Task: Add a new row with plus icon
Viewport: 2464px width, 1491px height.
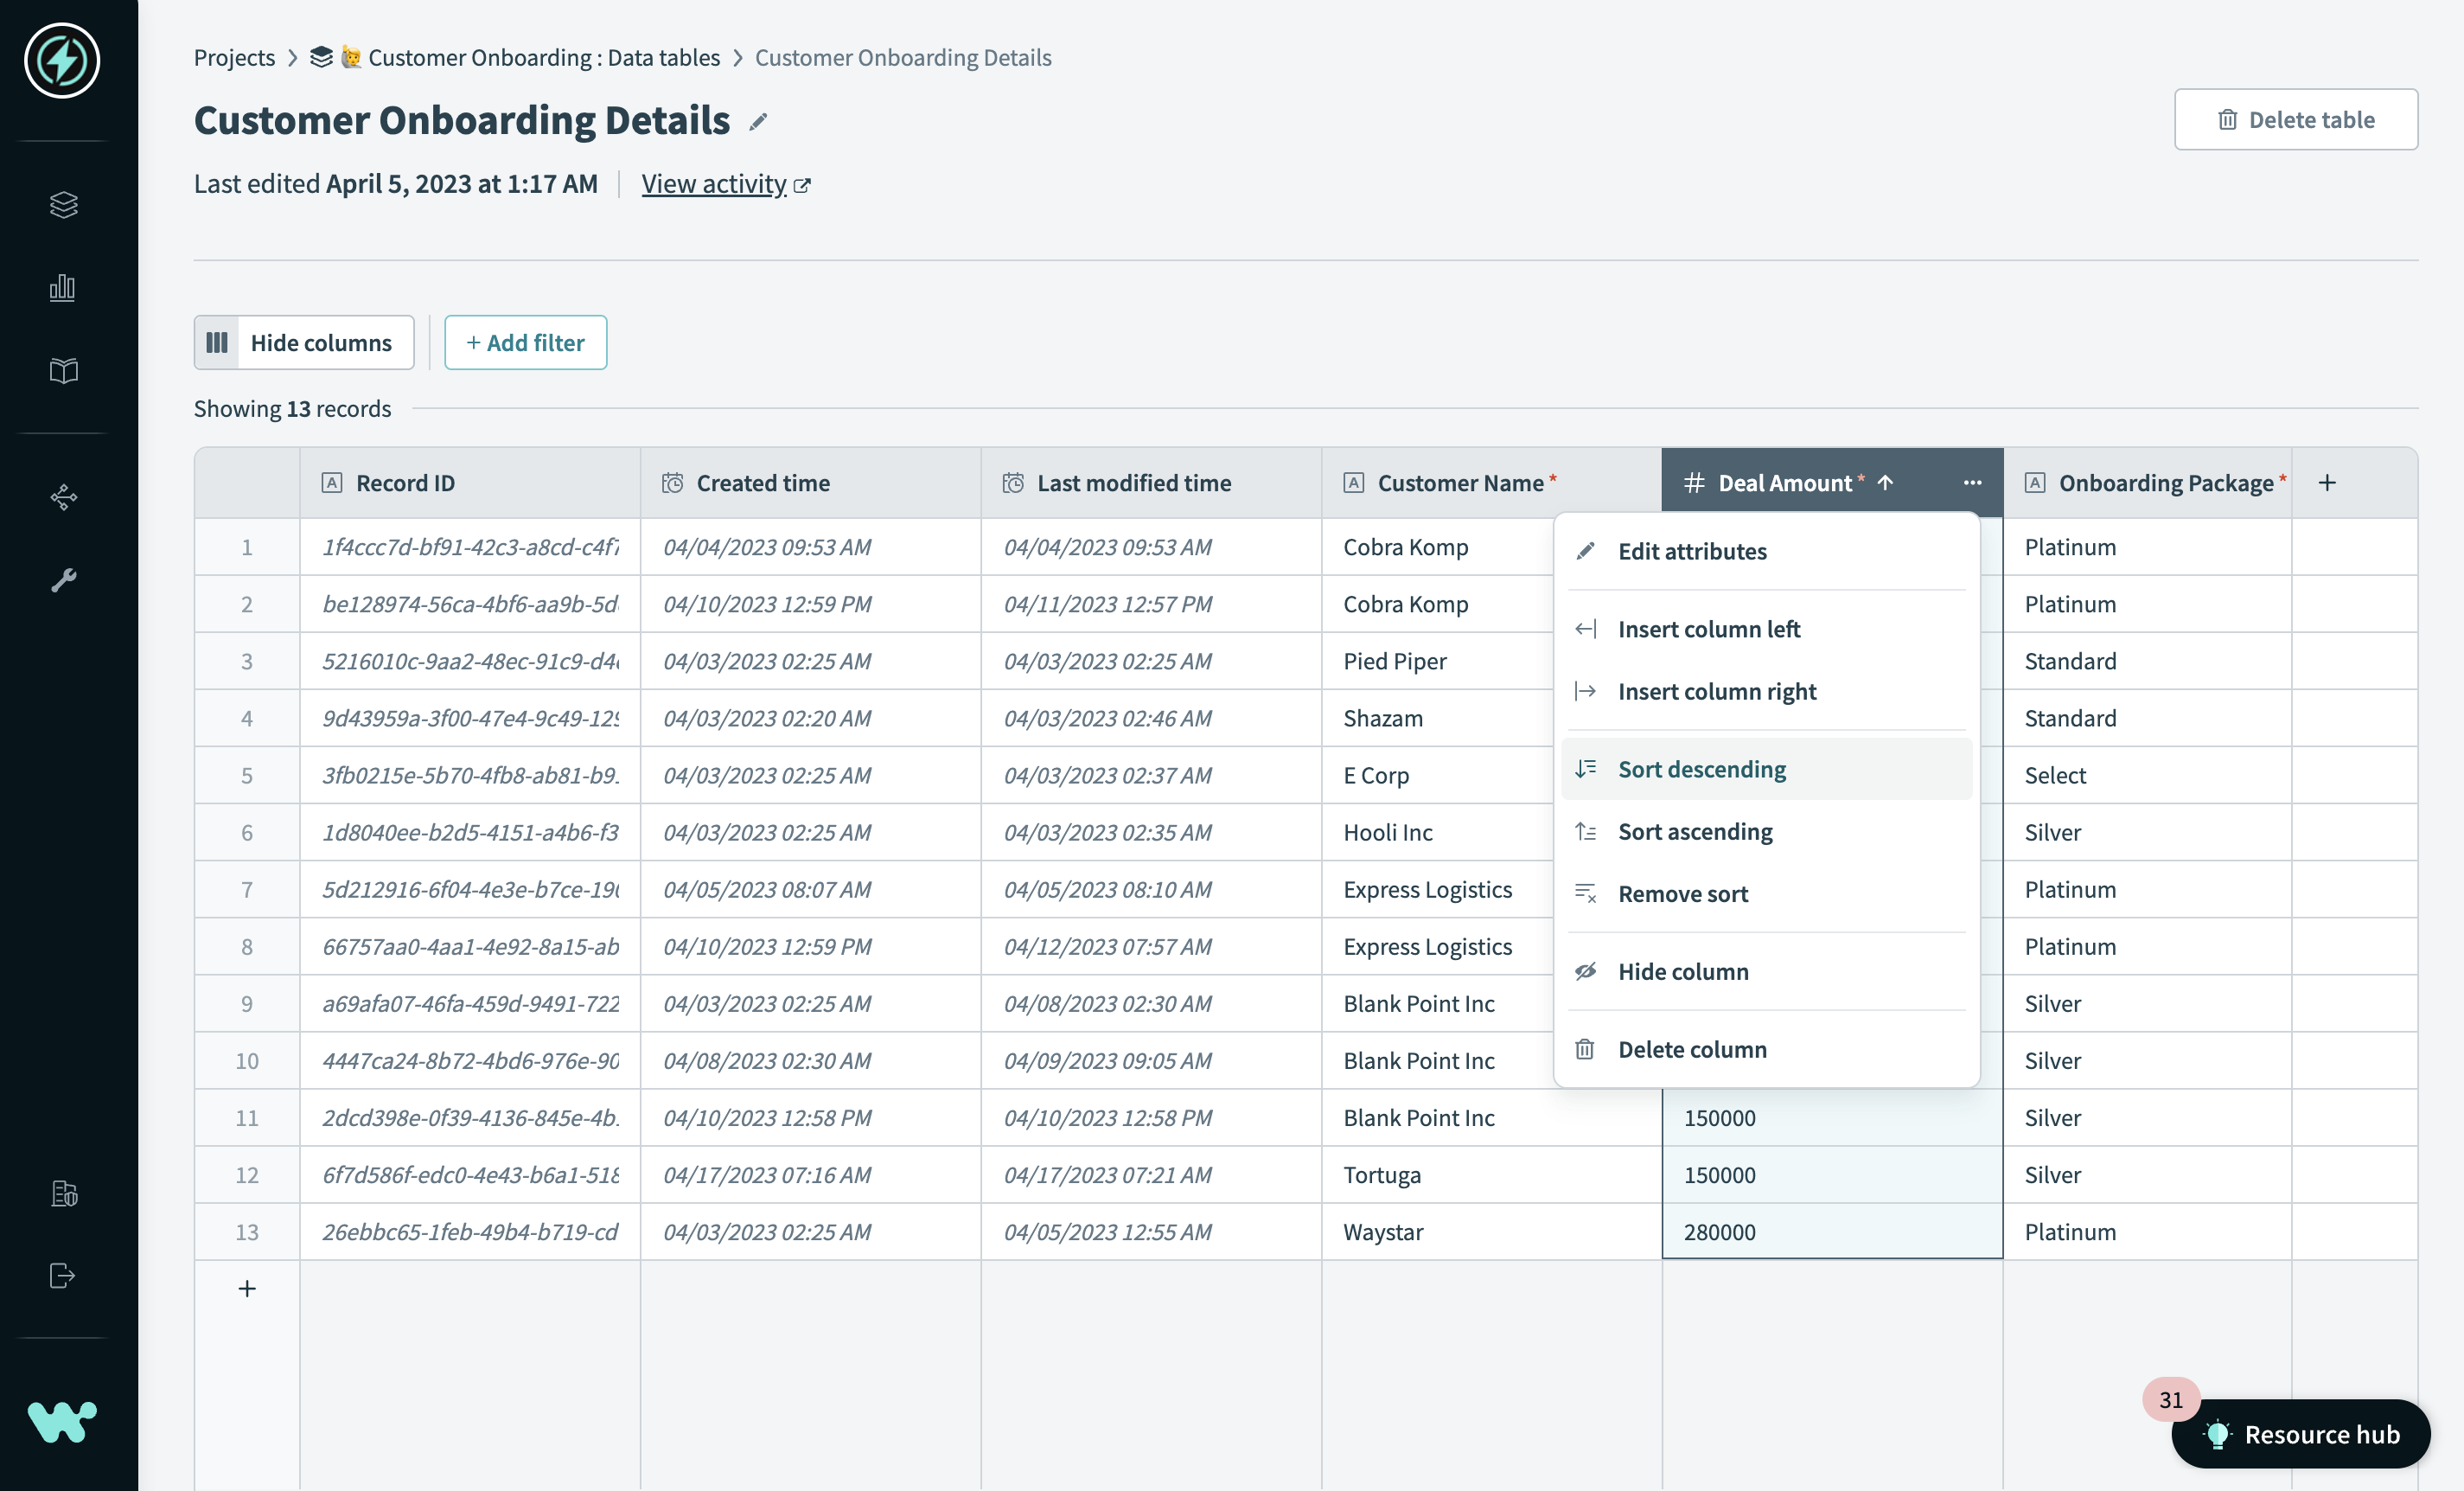Action: point(247,1288)
